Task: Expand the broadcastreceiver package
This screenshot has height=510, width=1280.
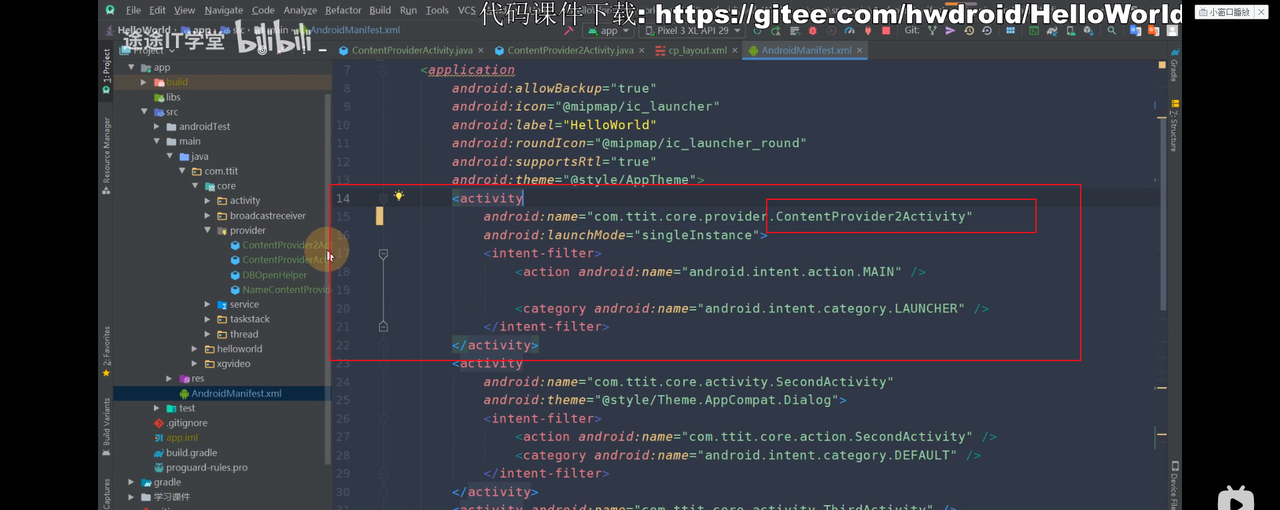Action: point(208,216)
